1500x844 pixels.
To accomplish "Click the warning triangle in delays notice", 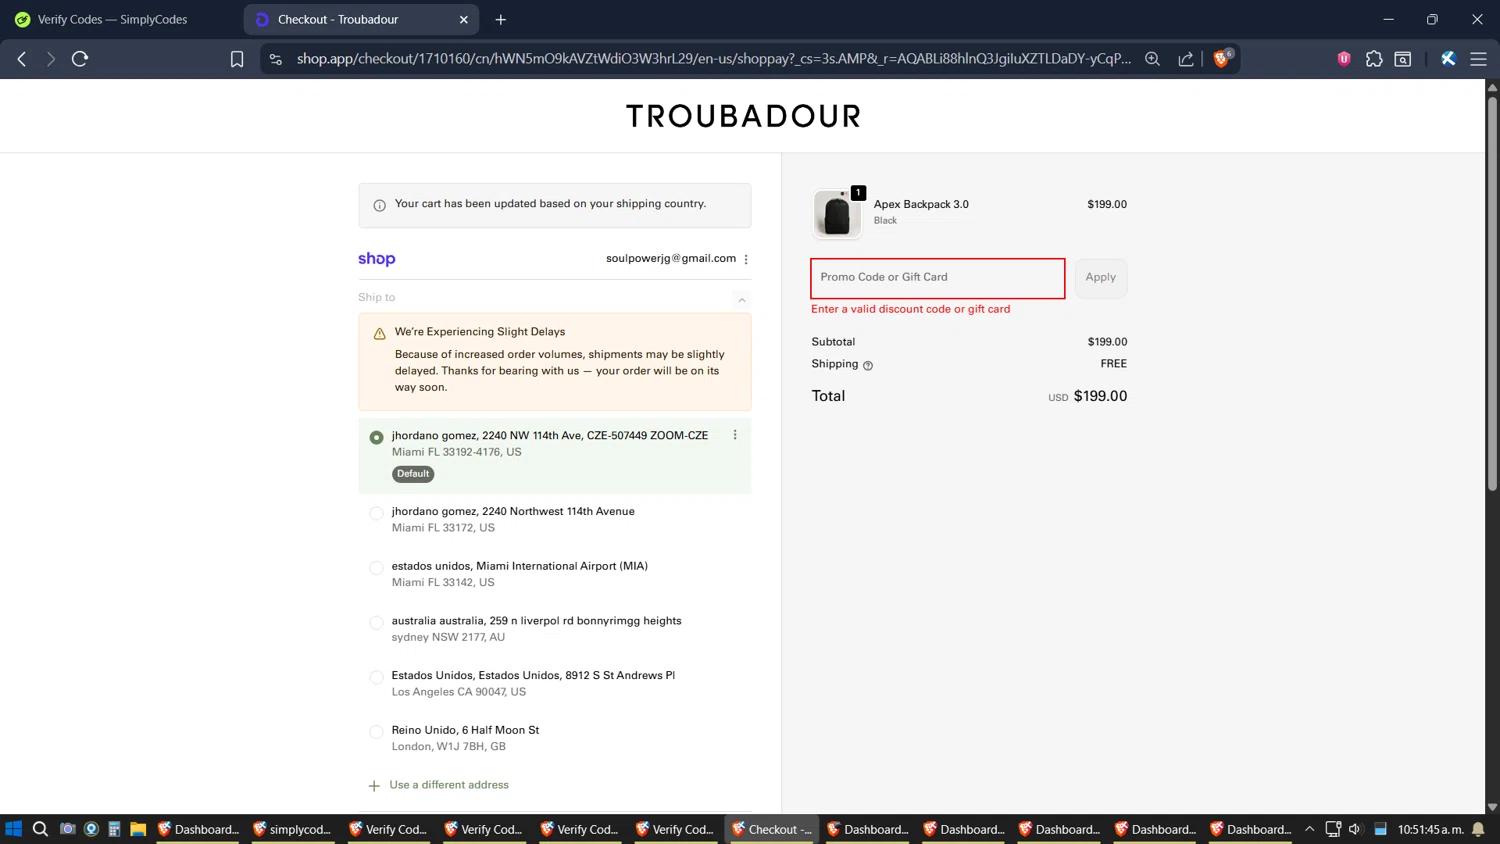I will 379,333.
